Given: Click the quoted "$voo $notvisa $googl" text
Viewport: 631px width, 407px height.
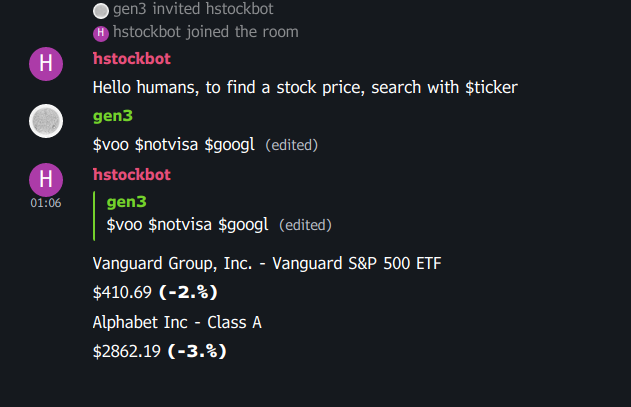Looking at the screenshot, I should tap(187, 224).
